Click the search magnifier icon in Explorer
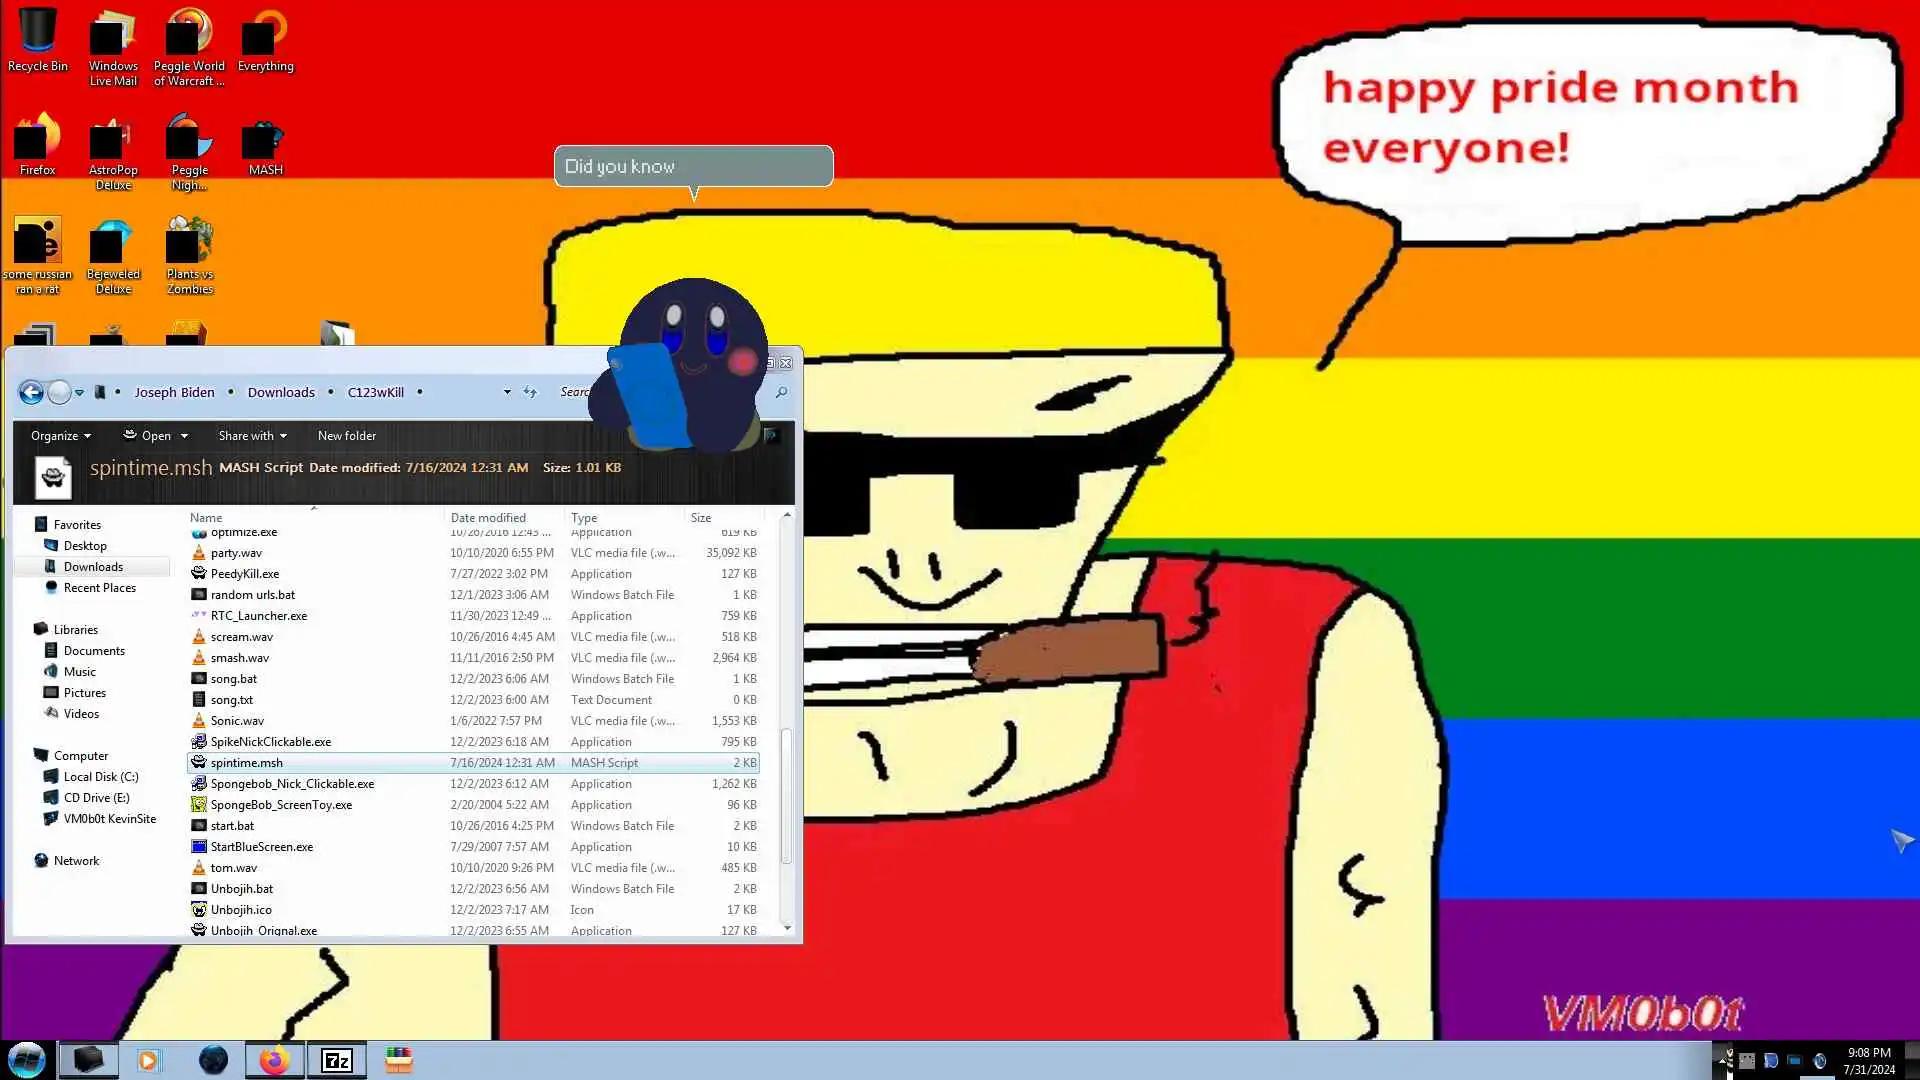1920x1080 pixels. tap(781, 392)
